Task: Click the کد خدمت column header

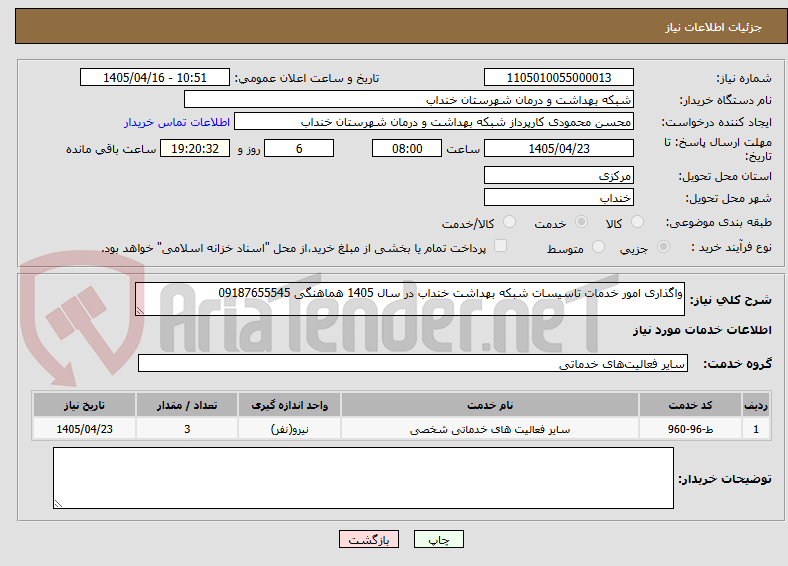Action: point(691,405)
